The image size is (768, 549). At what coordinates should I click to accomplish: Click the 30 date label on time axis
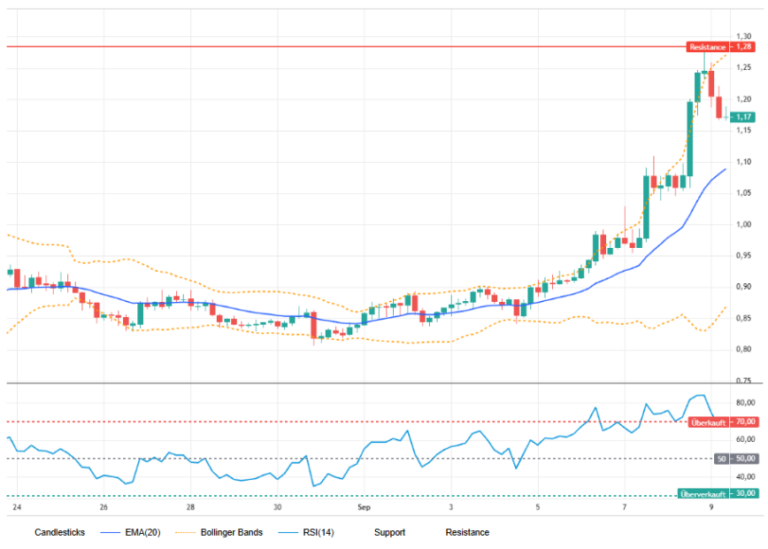277,507
